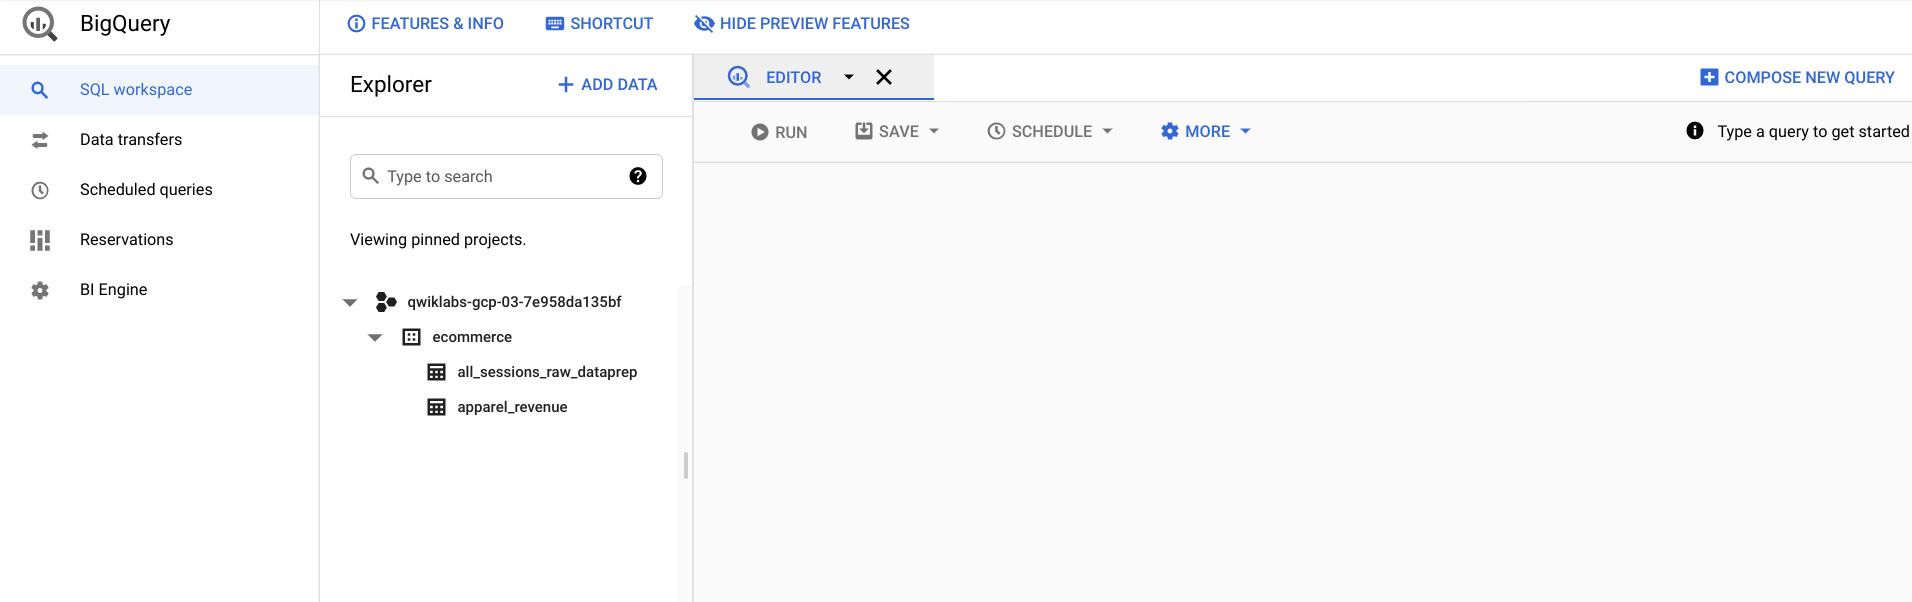Screen dimensions: 1912x602
Task: Click the ecommerce dataset icon
Action: (x=411, y=337)
